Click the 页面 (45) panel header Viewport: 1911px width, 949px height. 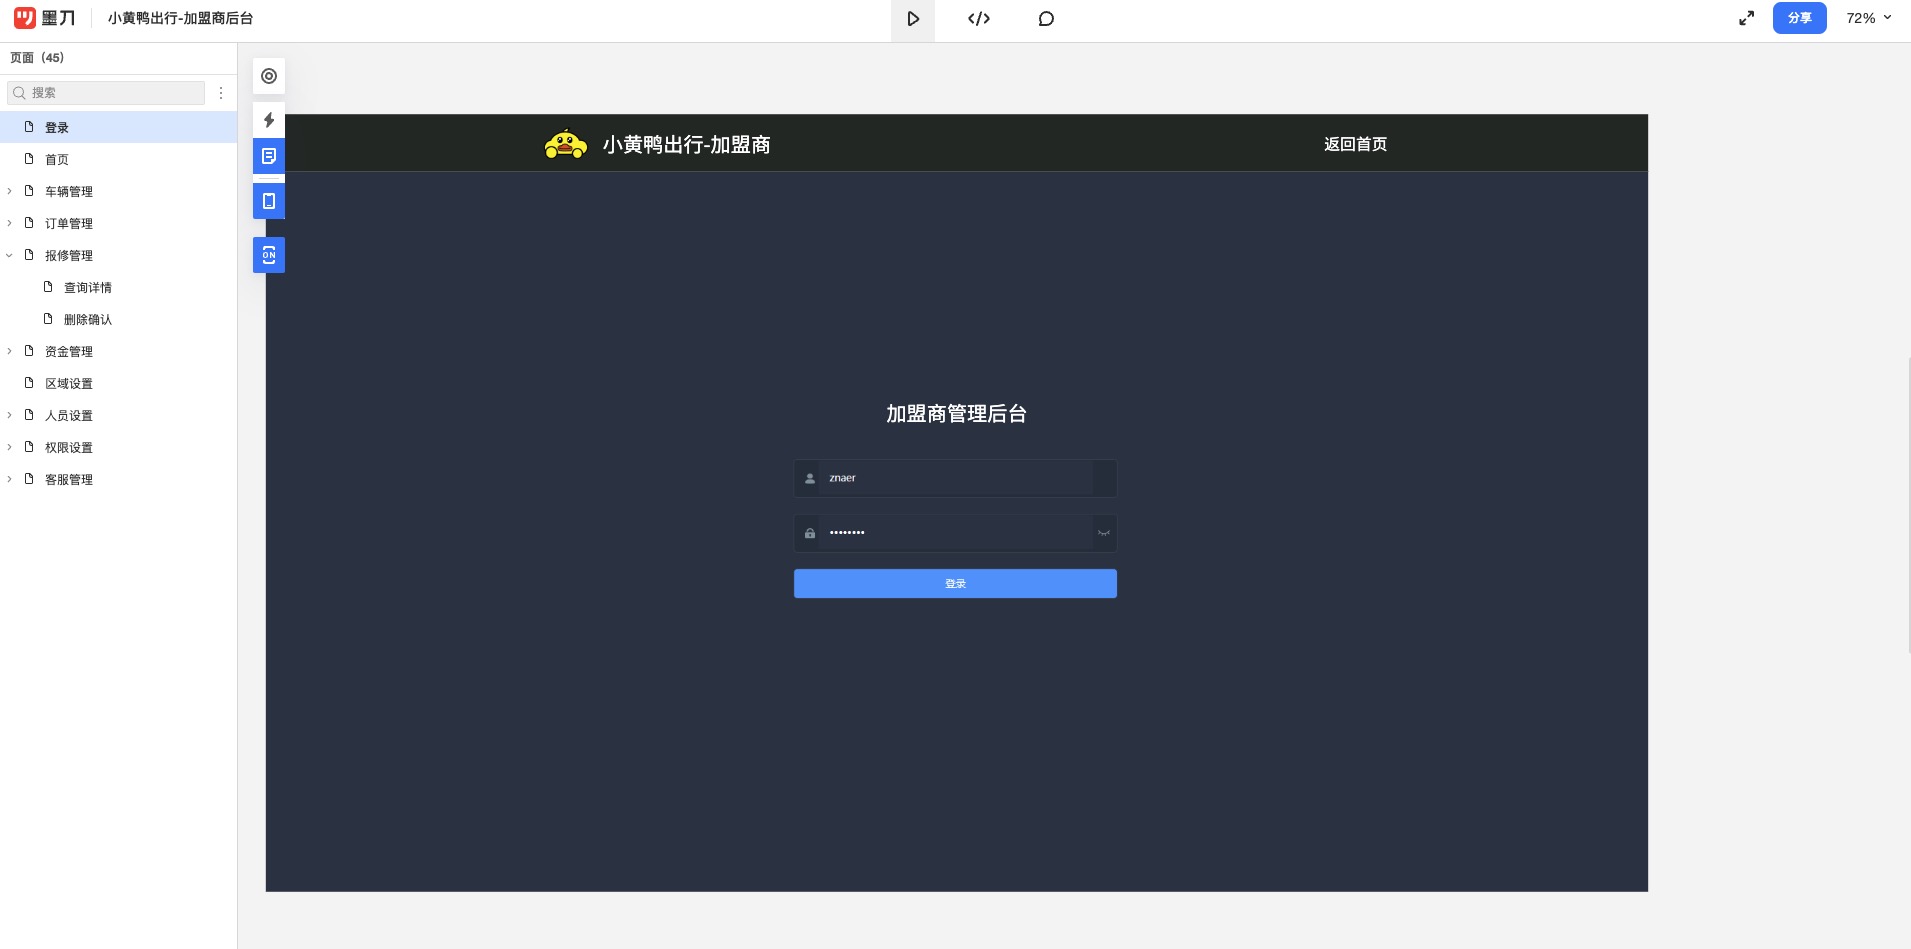(37, 57)
